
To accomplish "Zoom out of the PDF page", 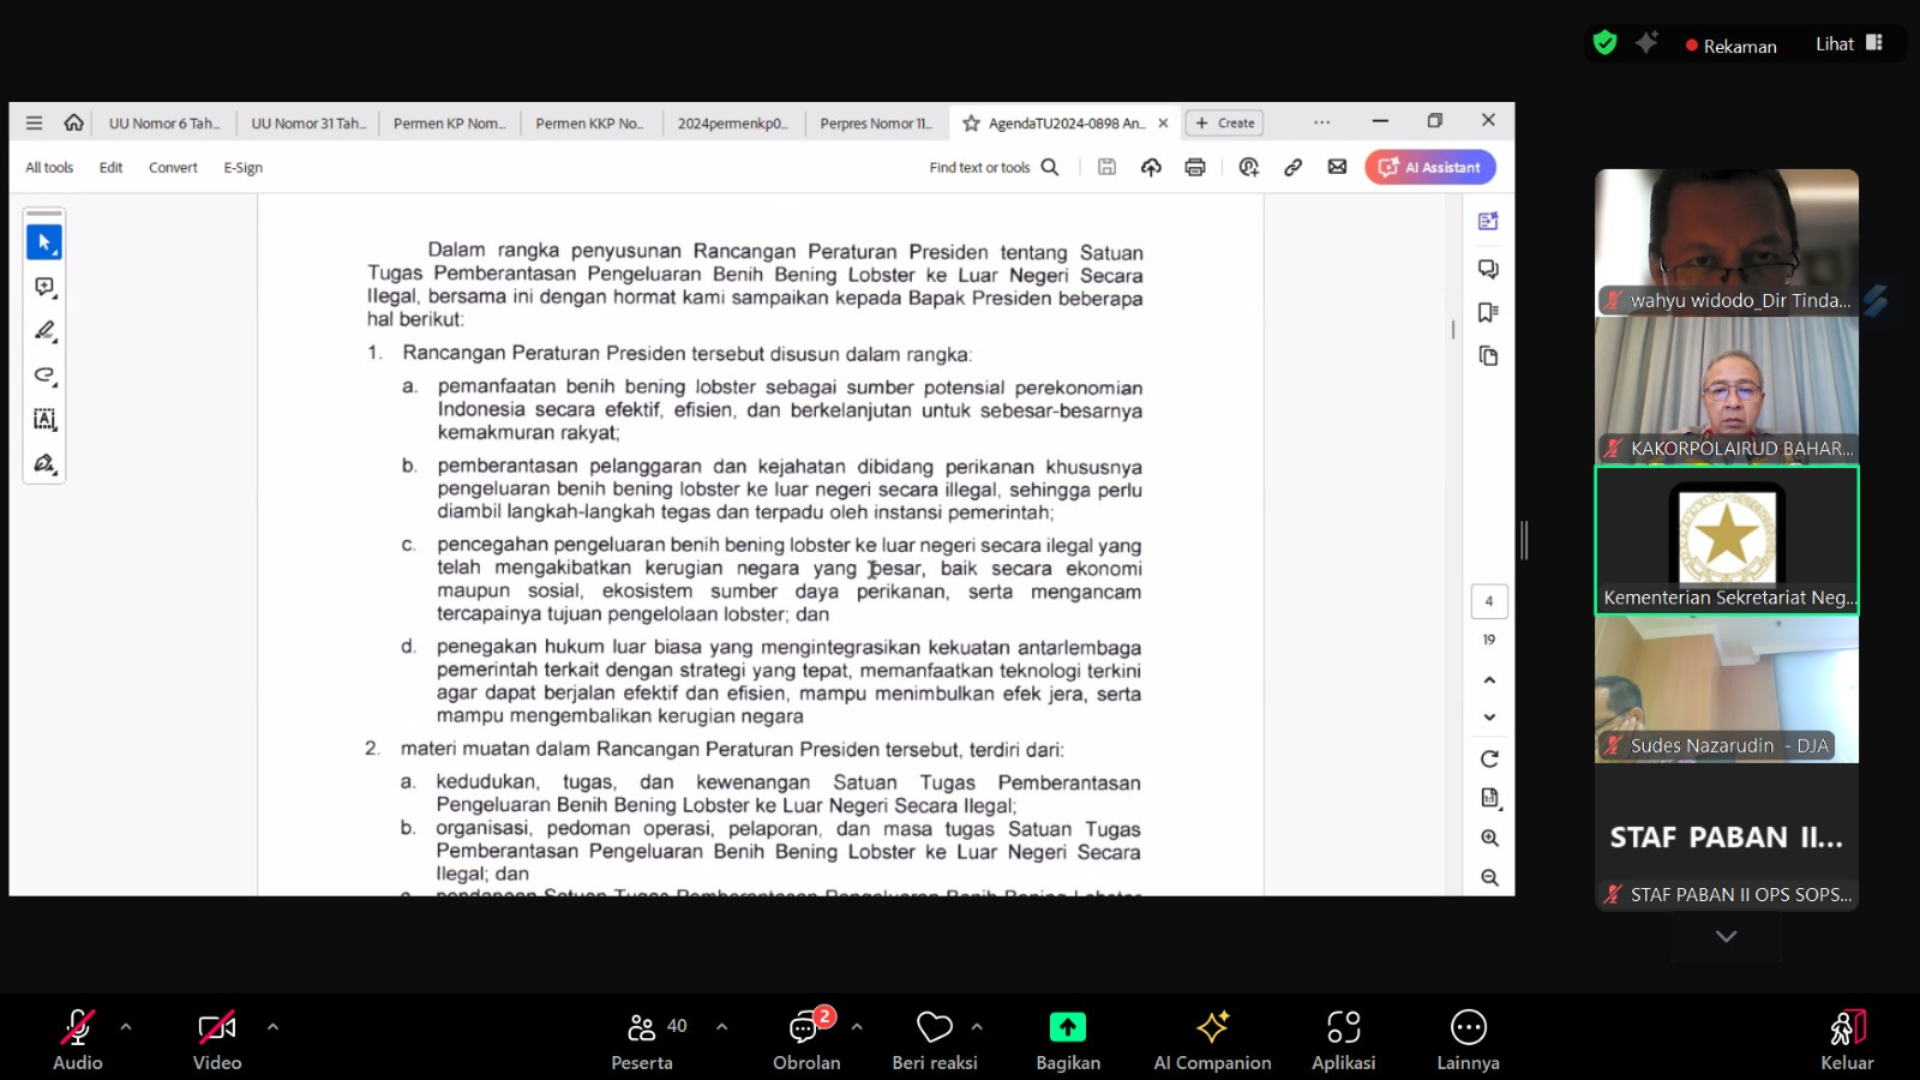I will coord(1489,877).
